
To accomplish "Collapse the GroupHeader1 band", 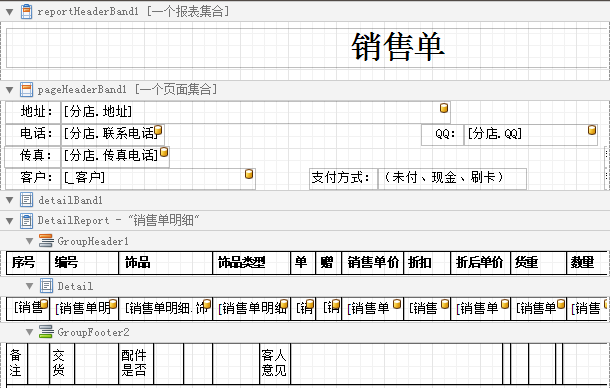I will [29, 241].
